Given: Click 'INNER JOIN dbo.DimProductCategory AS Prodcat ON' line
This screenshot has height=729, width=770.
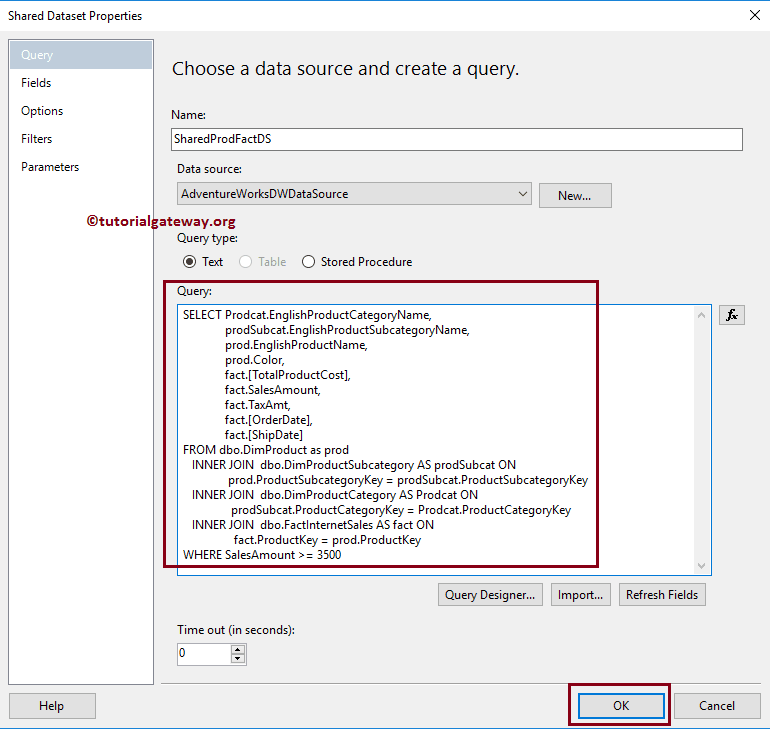Looking at the screenshot, I should (335, 495).
